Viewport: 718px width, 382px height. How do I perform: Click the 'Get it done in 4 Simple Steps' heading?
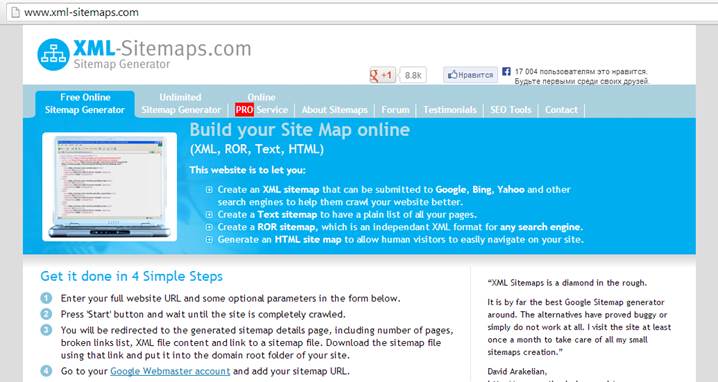[x=131, y=276]
